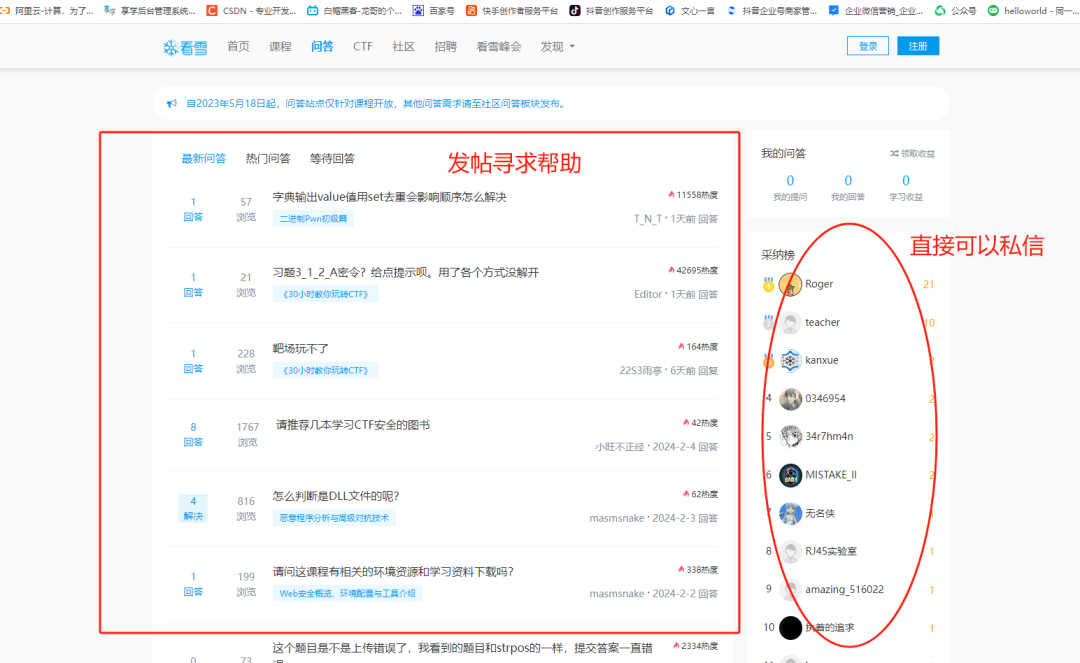The image size is (1080, 663).
Task: Click the 我的提问 count
Action: [790, 180]
